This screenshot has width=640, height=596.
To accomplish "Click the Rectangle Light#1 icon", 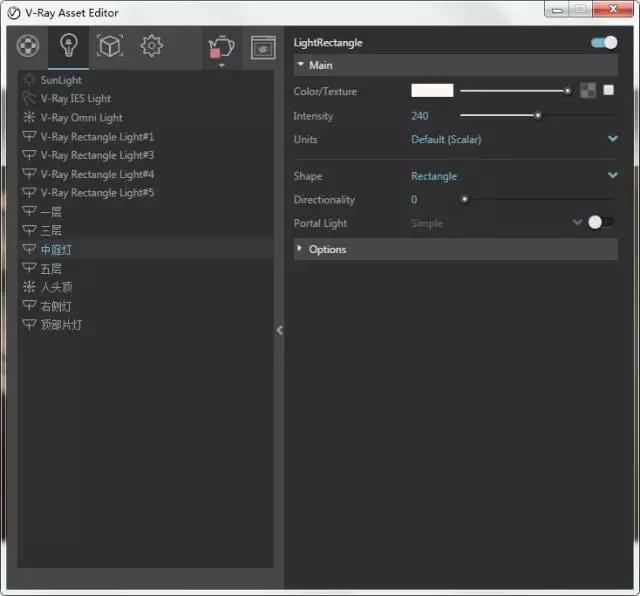I will pos(29,136).
